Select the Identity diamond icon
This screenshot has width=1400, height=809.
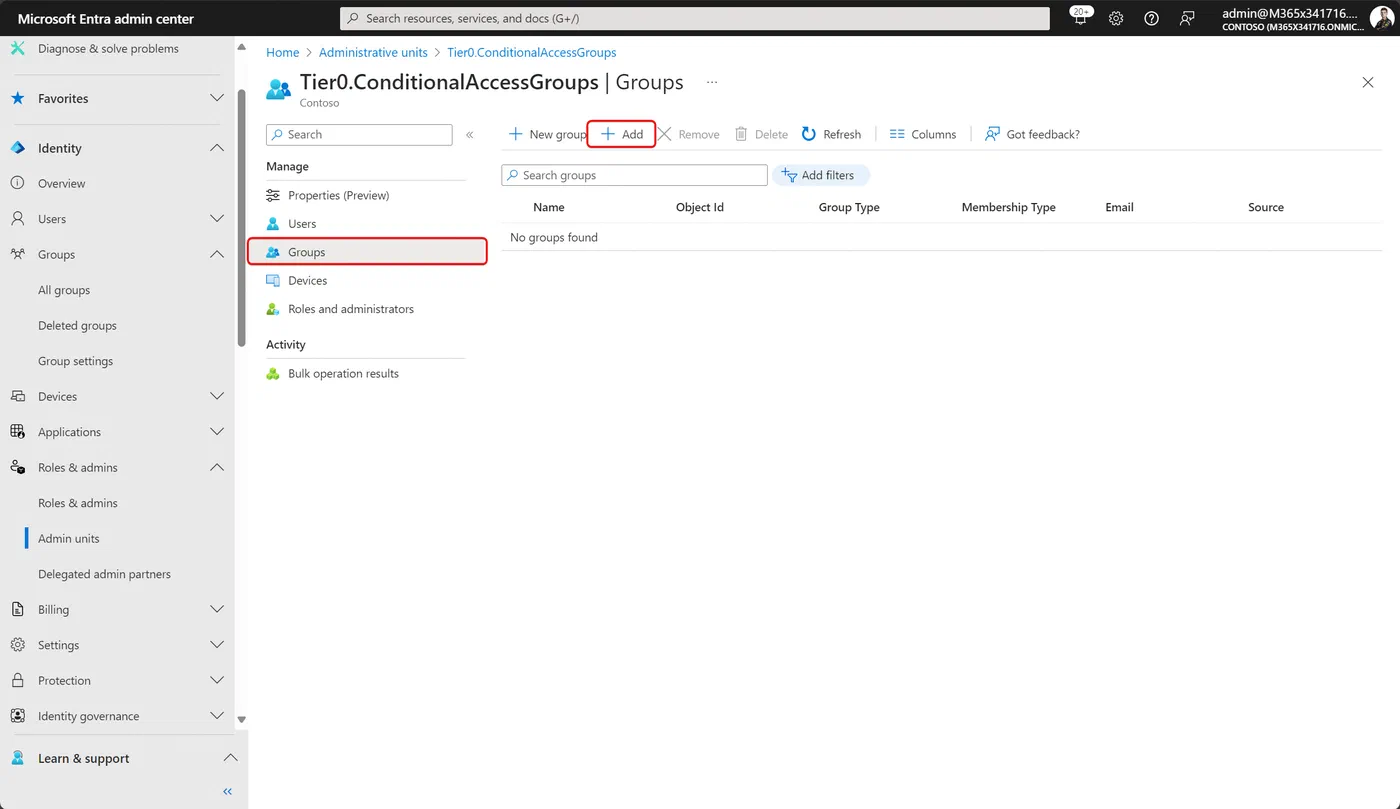coord(17,148)
